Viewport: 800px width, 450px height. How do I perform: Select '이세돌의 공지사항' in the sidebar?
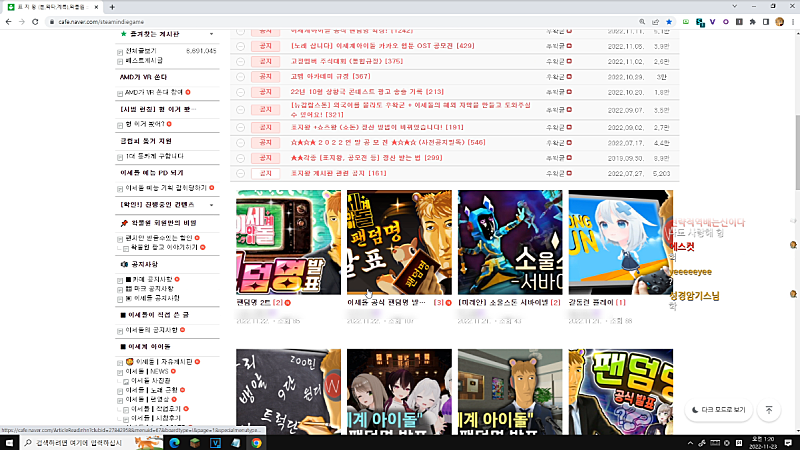pos(152,330)
